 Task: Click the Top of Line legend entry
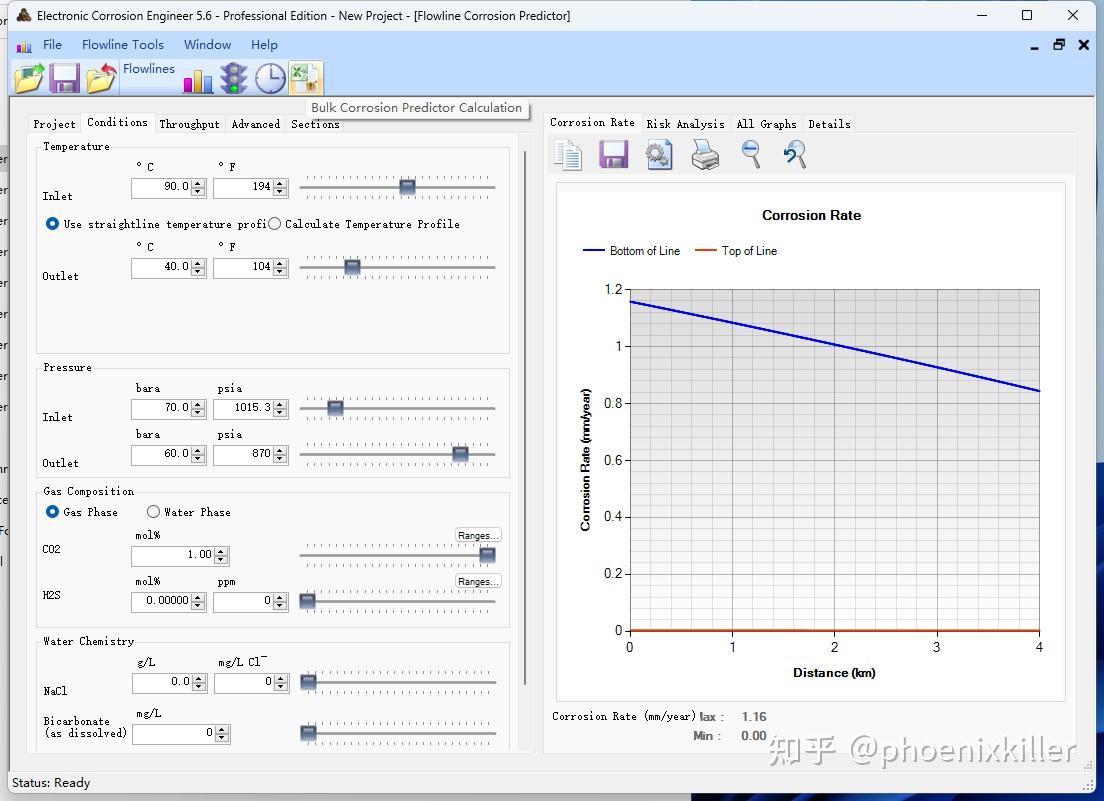tap(736, 251)
